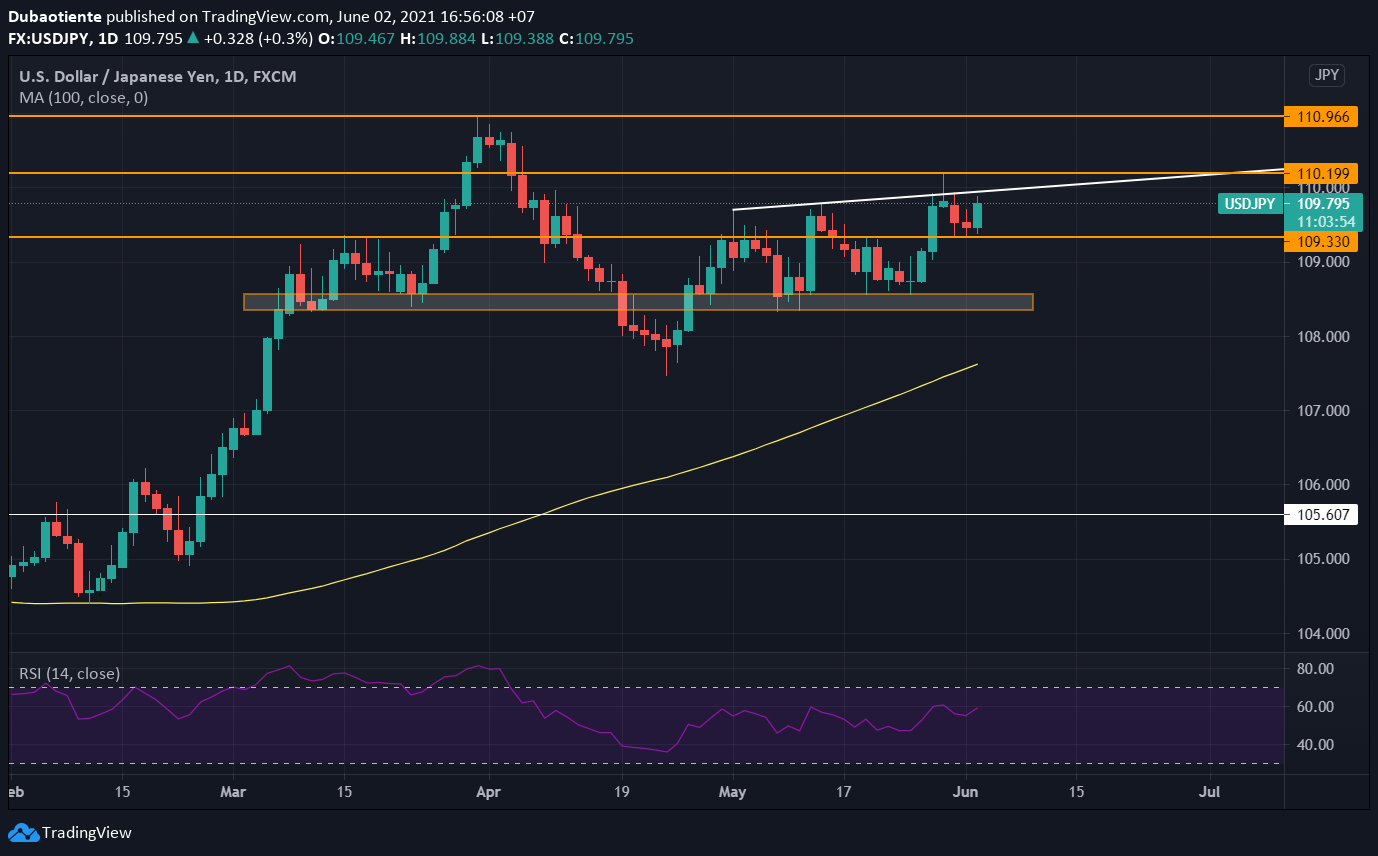Viewport: 1378px width, 856px height.
Task: Click the May label on time axis
Action: 733,791
